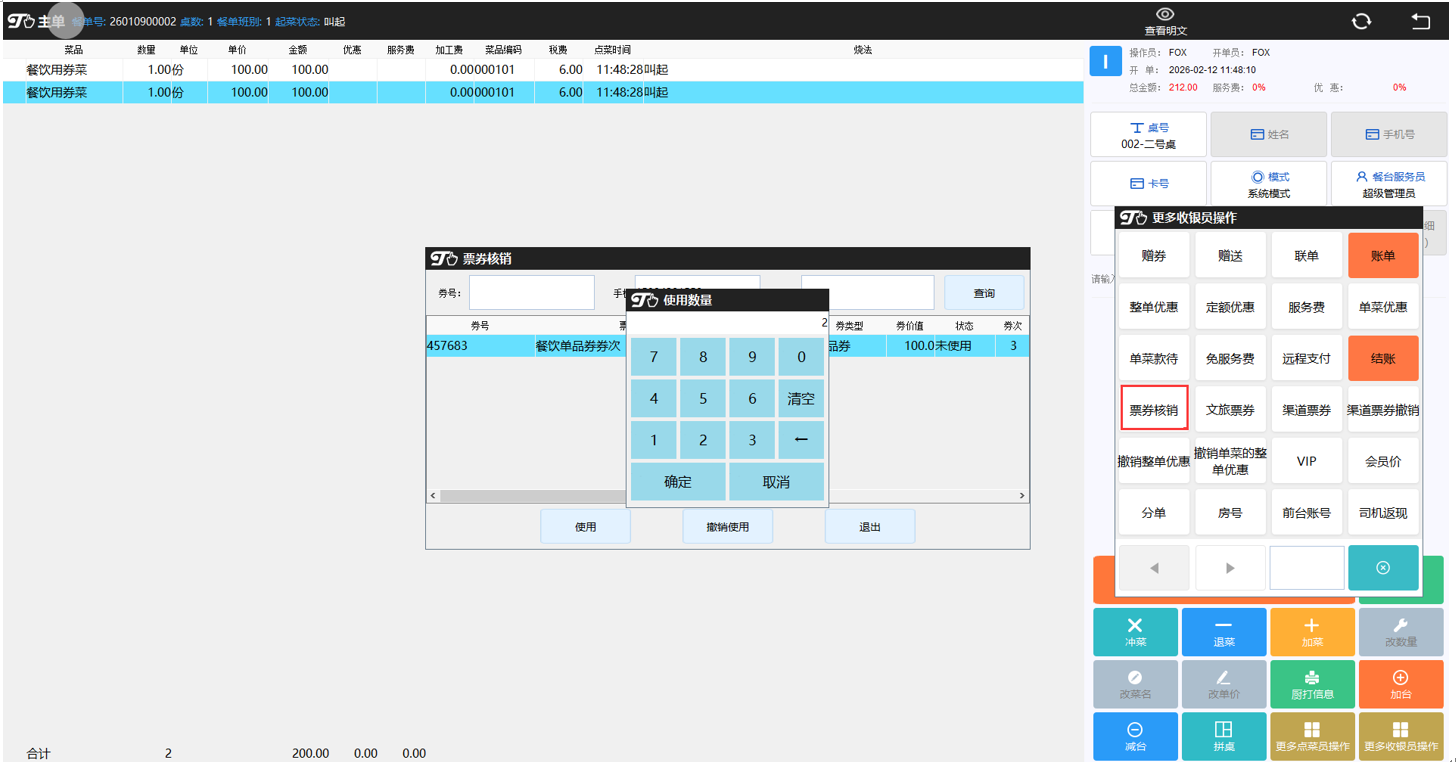The height and width of the screenshot is (762, 1456).
Task: Click the refresh icon in top bar
Action: point(1361,22)
